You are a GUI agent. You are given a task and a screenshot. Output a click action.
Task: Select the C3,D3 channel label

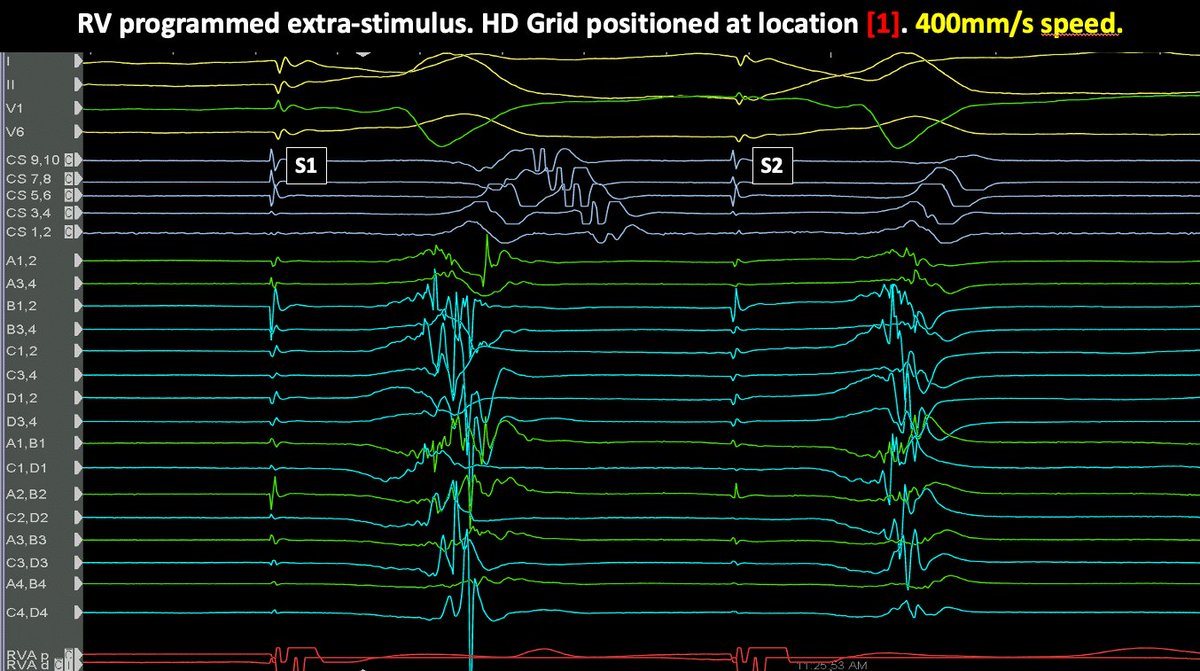click(x=27, y=563)
